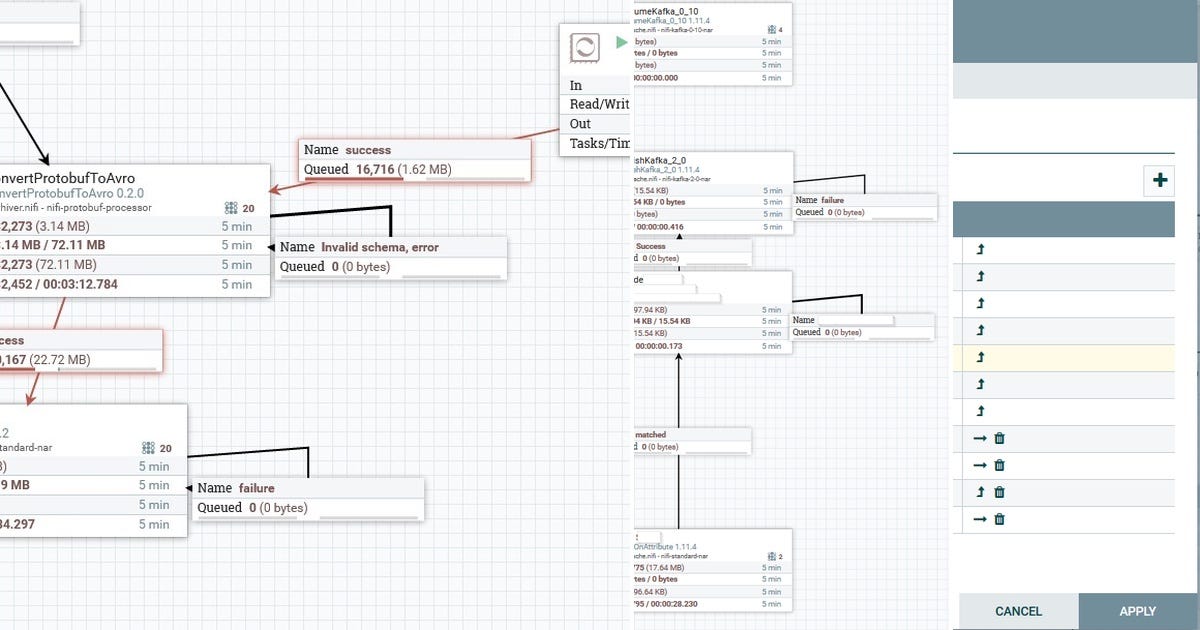Click the 00:03:12.784 task duration value
Viewport: 1200px width, 630px height.
pos(78,285)
